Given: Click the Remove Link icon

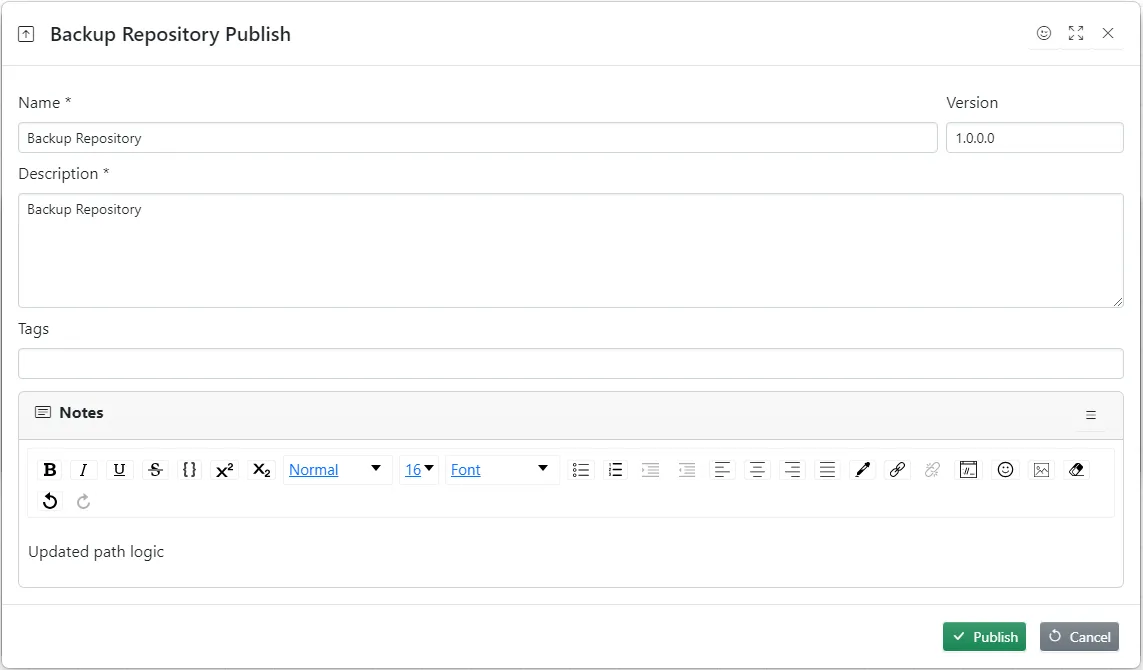Looking at the screenshot, I should (932, 469).
